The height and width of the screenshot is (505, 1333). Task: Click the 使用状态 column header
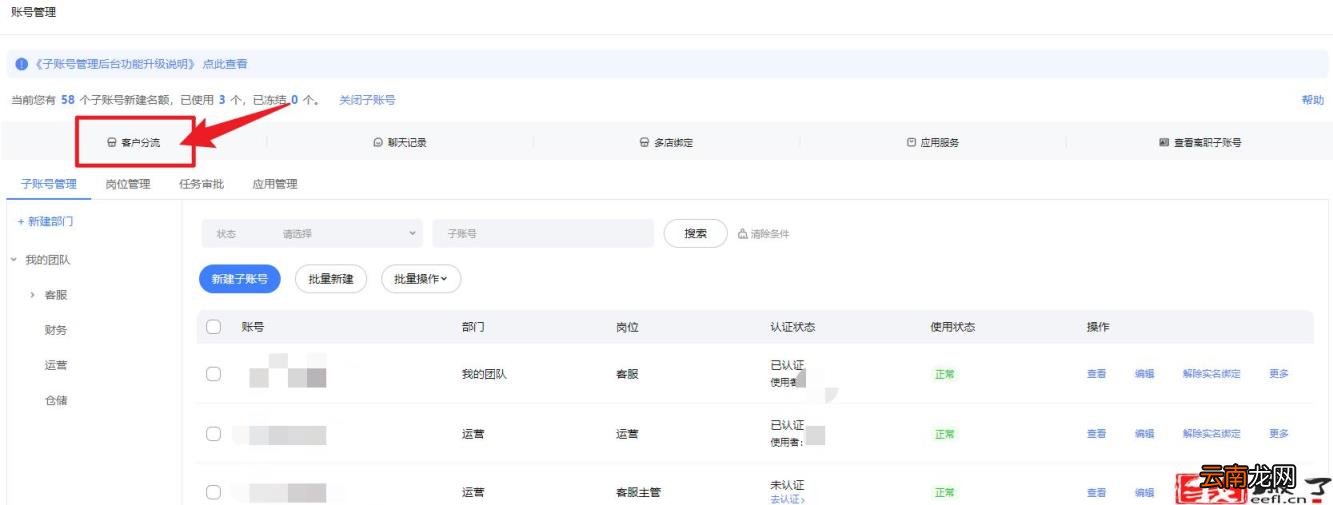pyautogui.click(x=953, y=327)
